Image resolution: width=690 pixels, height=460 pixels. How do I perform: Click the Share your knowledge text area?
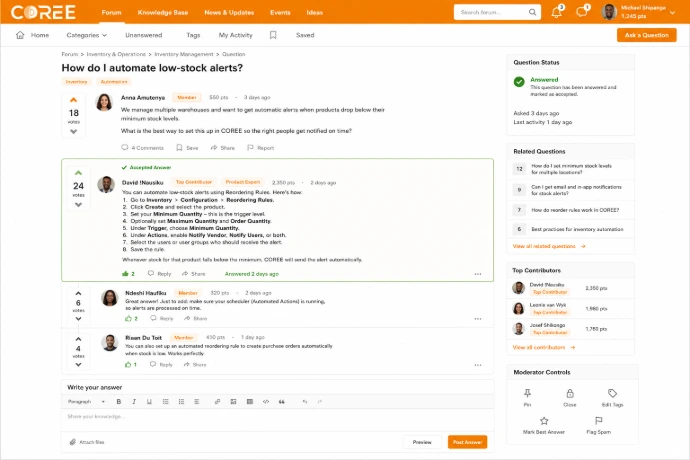pos(278,420)
